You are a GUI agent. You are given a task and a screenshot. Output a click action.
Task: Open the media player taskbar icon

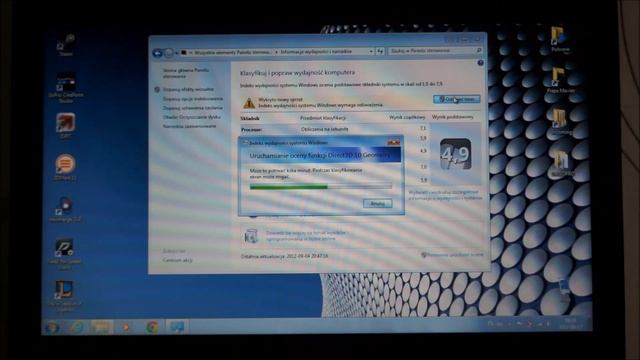[x=126, y=327]
